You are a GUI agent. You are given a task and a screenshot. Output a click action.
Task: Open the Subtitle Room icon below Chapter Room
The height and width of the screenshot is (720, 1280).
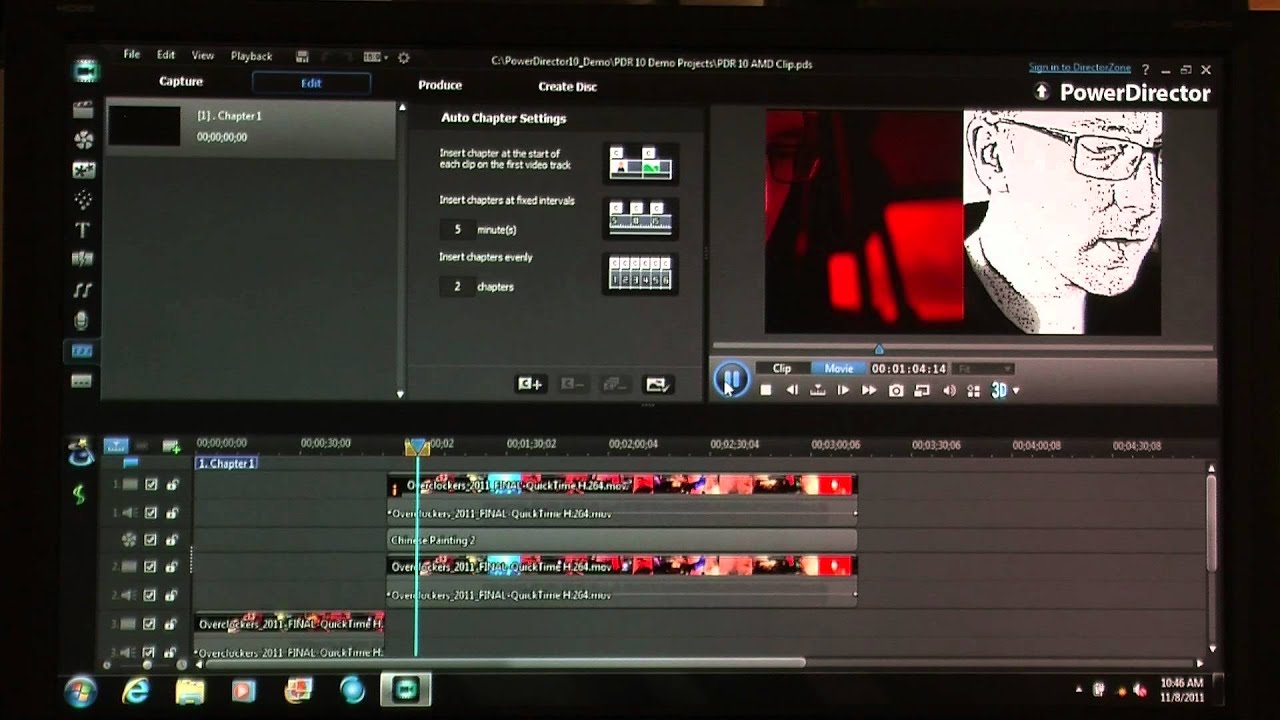tap(82, 381)
